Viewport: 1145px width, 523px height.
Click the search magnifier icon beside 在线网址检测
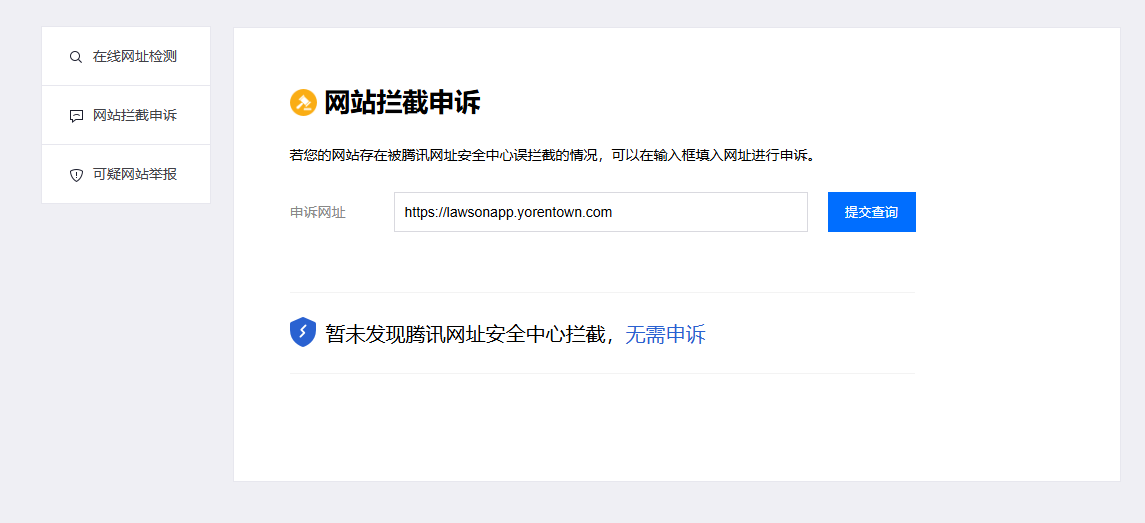click(76, 57)
